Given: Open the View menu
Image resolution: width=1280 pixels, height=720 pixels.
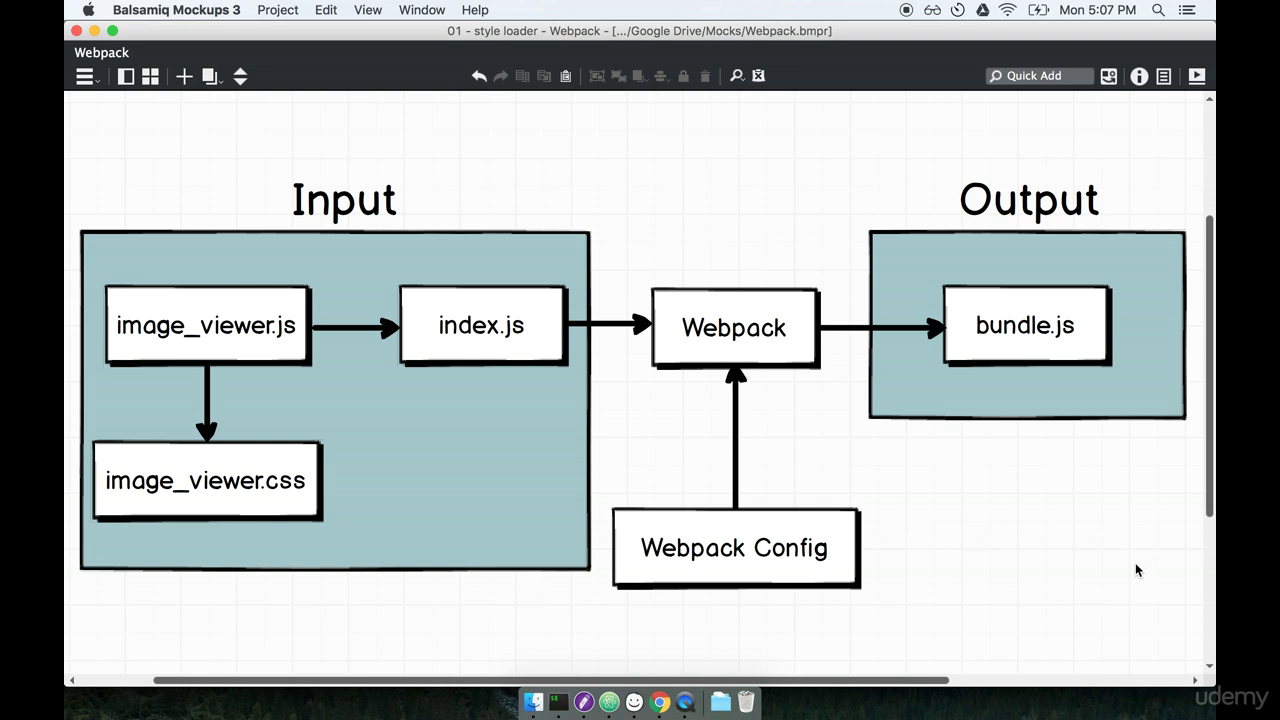Looking at the screenshot, I should [x=367, y=10].
